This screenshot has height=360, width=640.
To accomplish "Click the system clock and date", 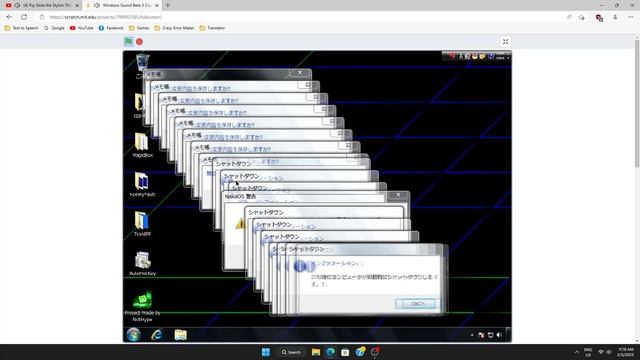I will 625,352.
